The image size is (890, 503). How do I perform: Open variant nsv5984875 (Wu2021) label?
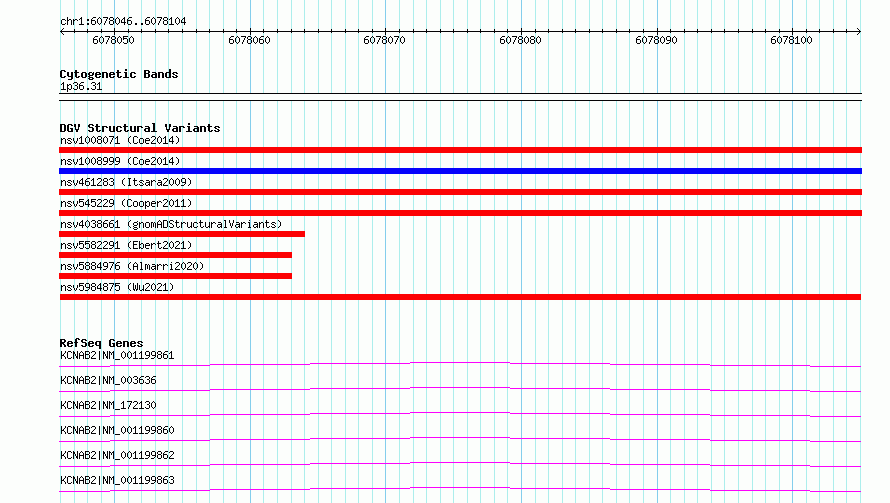[x=117, y=287]
